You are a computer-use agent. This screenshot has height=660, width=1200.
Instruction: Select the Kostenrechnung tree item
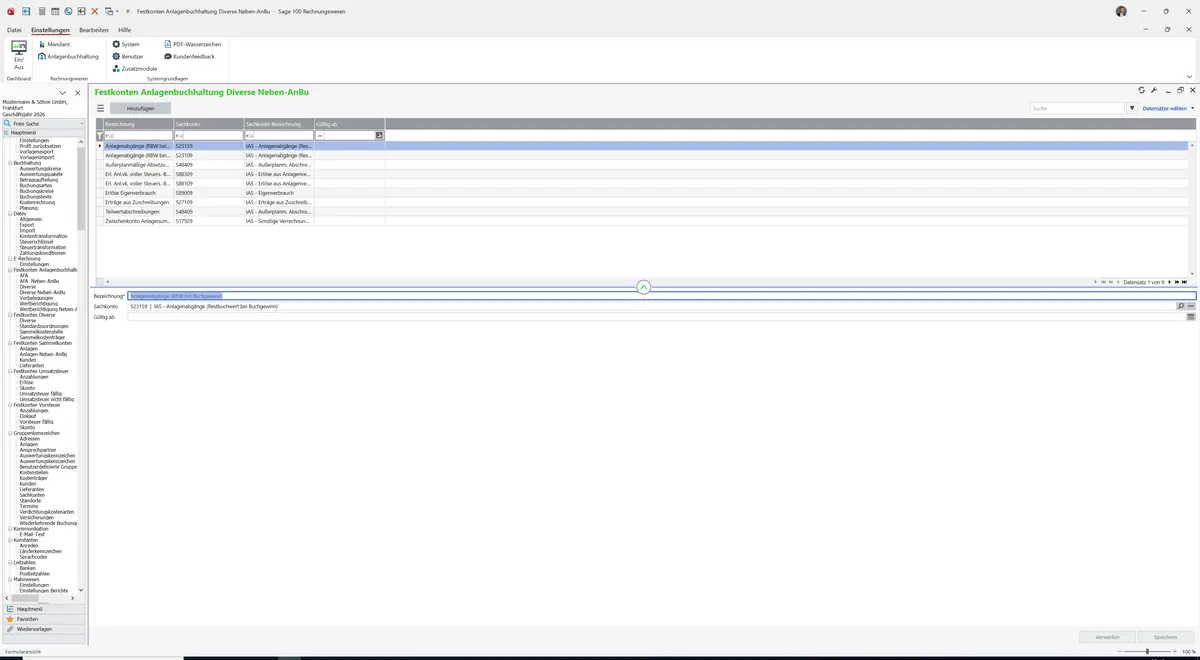[38, 202]
